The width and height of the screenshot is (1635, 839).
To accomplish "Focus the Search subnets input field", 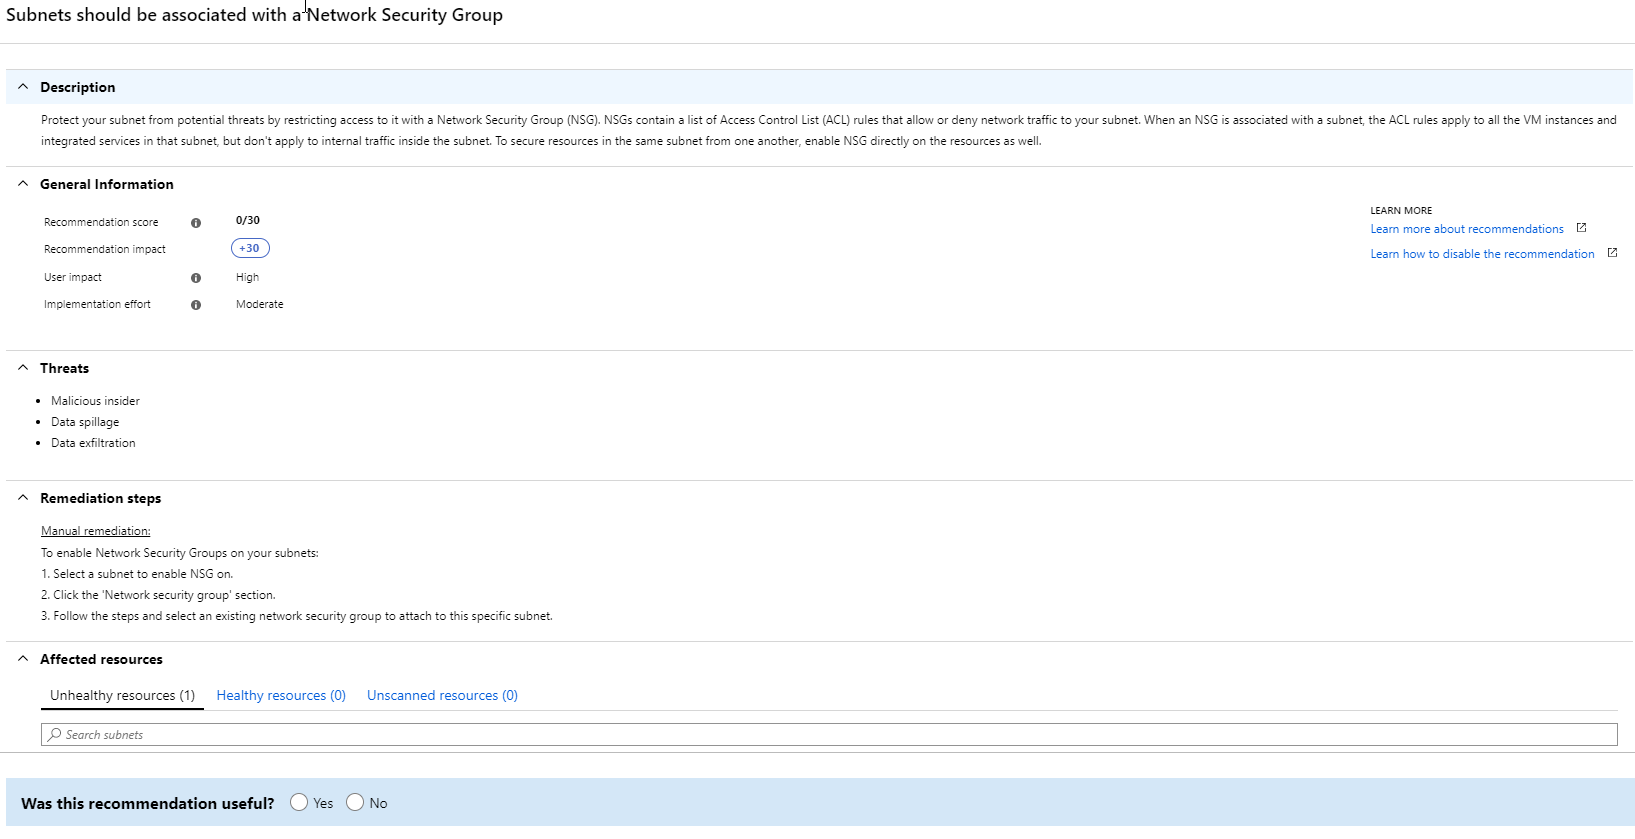I will pyautogui.click(x=830, y=735).
